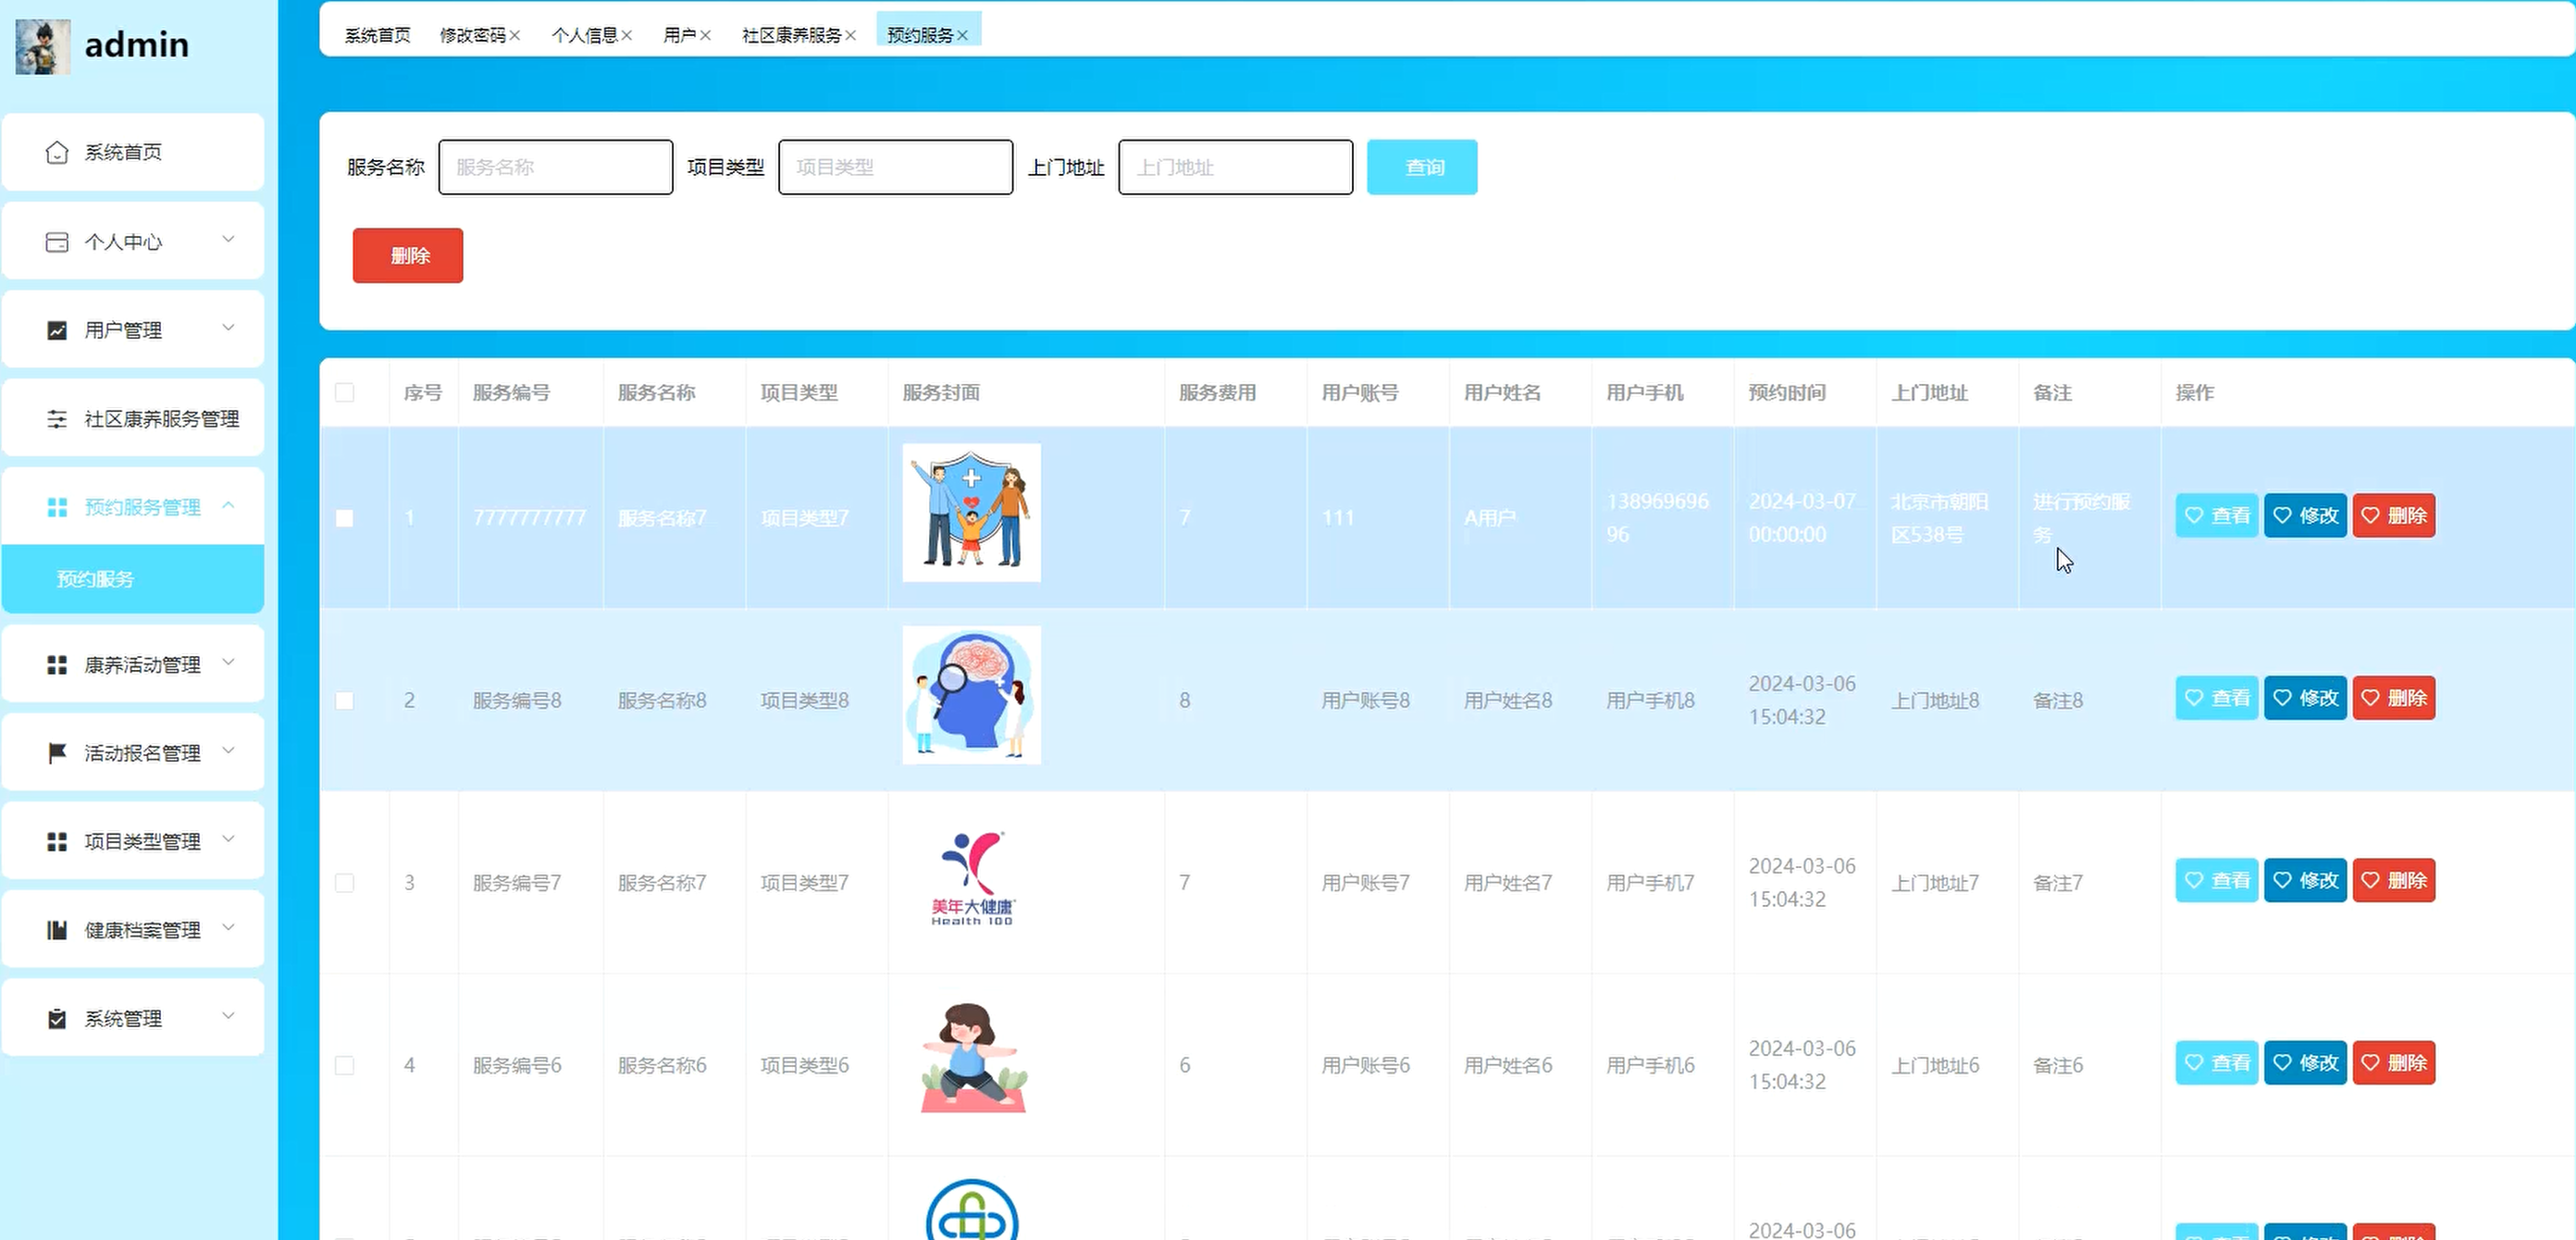Expand the 健康档案管理 menu chevron

click(x=228, y=927)
